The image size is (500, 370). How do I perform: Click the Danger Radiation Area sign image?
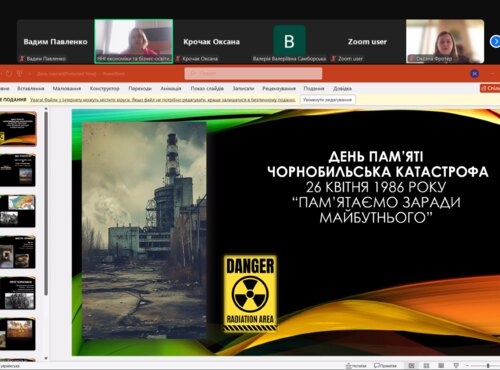[250, 293]
